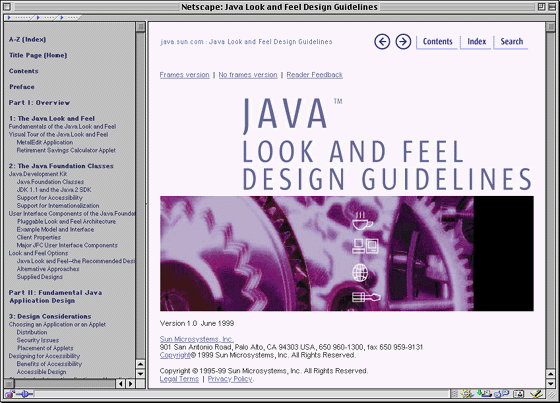Open Pluggable Look and Feel Architecture entry
The width and height of the screenshot is (560, 403).
coord(66,222)
